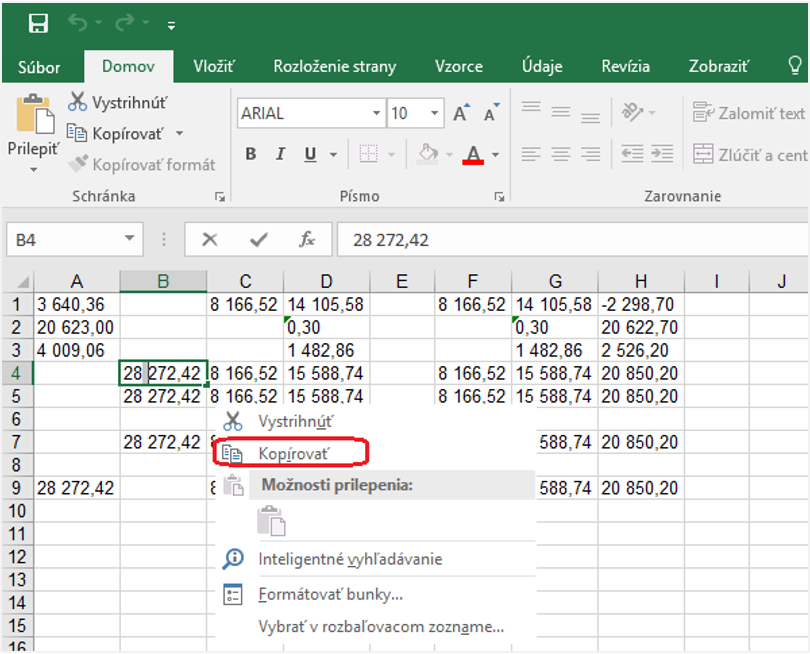Click the Vystrihnúť scissors icon in ribbon
The image size is (810, 654).
(77, 102)
